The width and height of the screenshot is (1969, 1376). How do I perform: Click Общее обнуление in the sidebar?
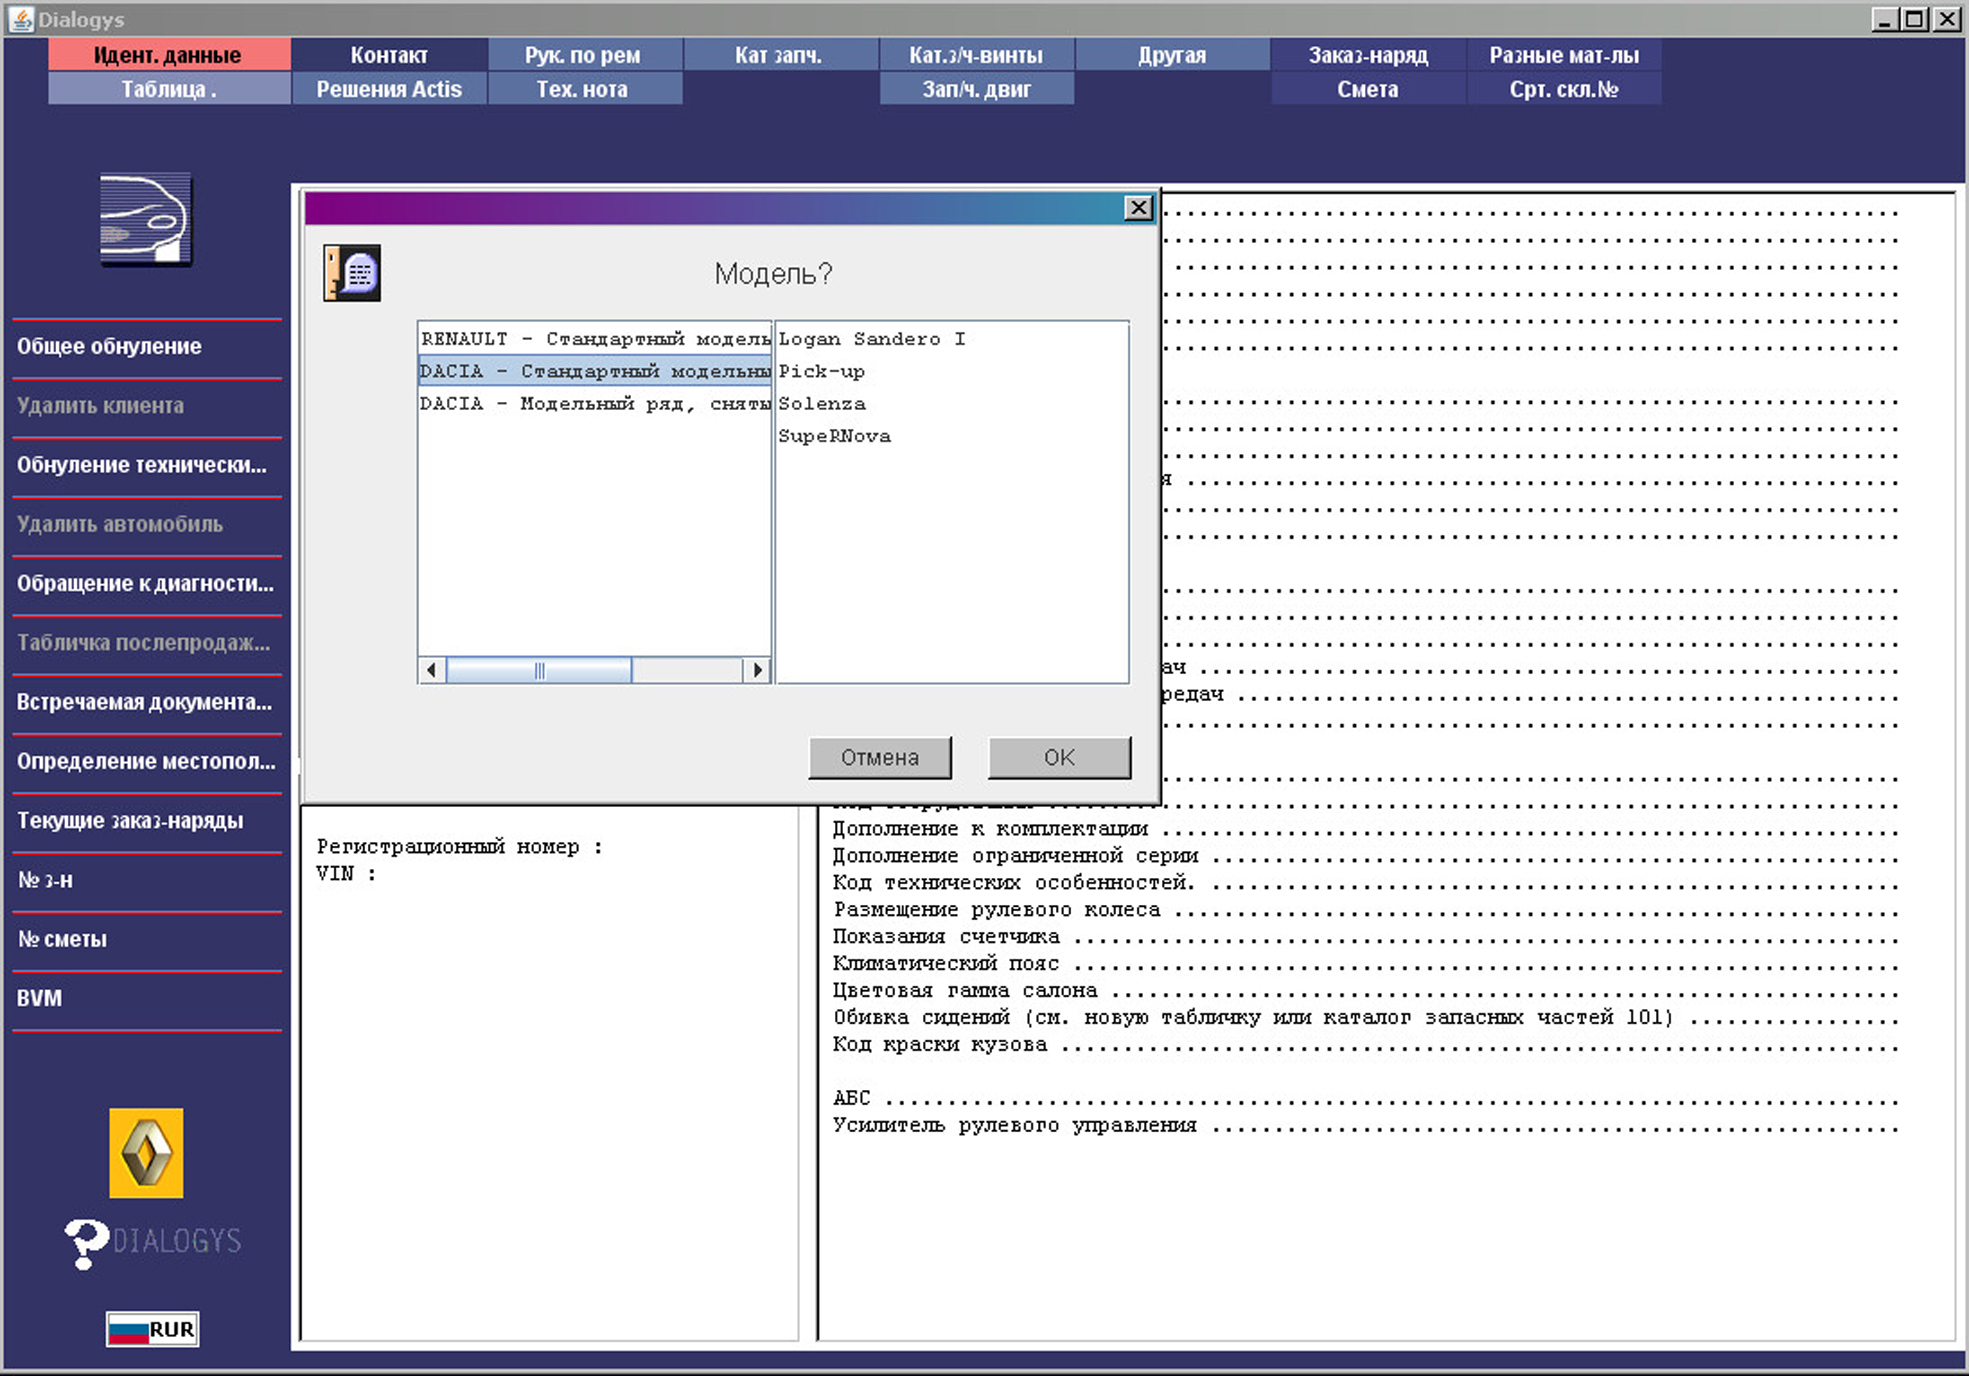click(109, 347)
